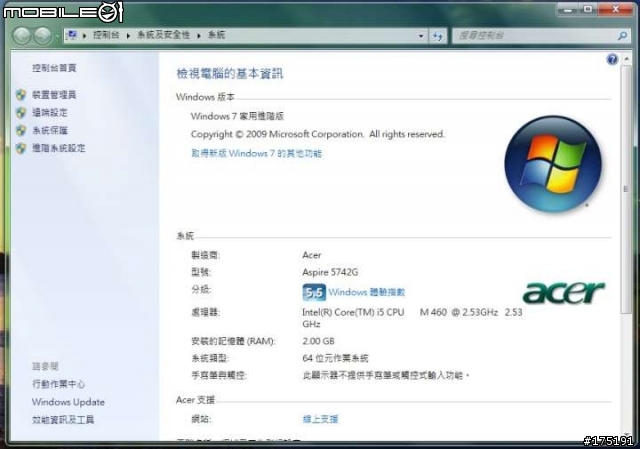The height and width of the screenshot is (449, 640).
Task: Click the magnifier search icon
Action: pyautogui.click(x=622, y=36)
